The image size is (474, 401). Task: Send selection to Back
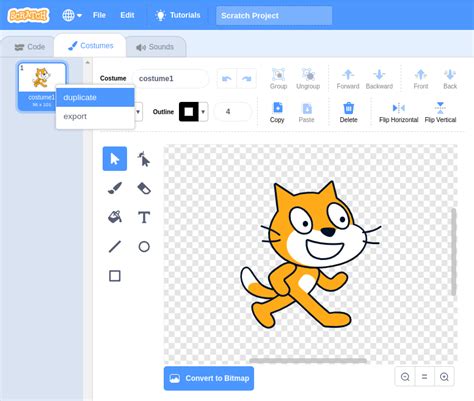450,79
